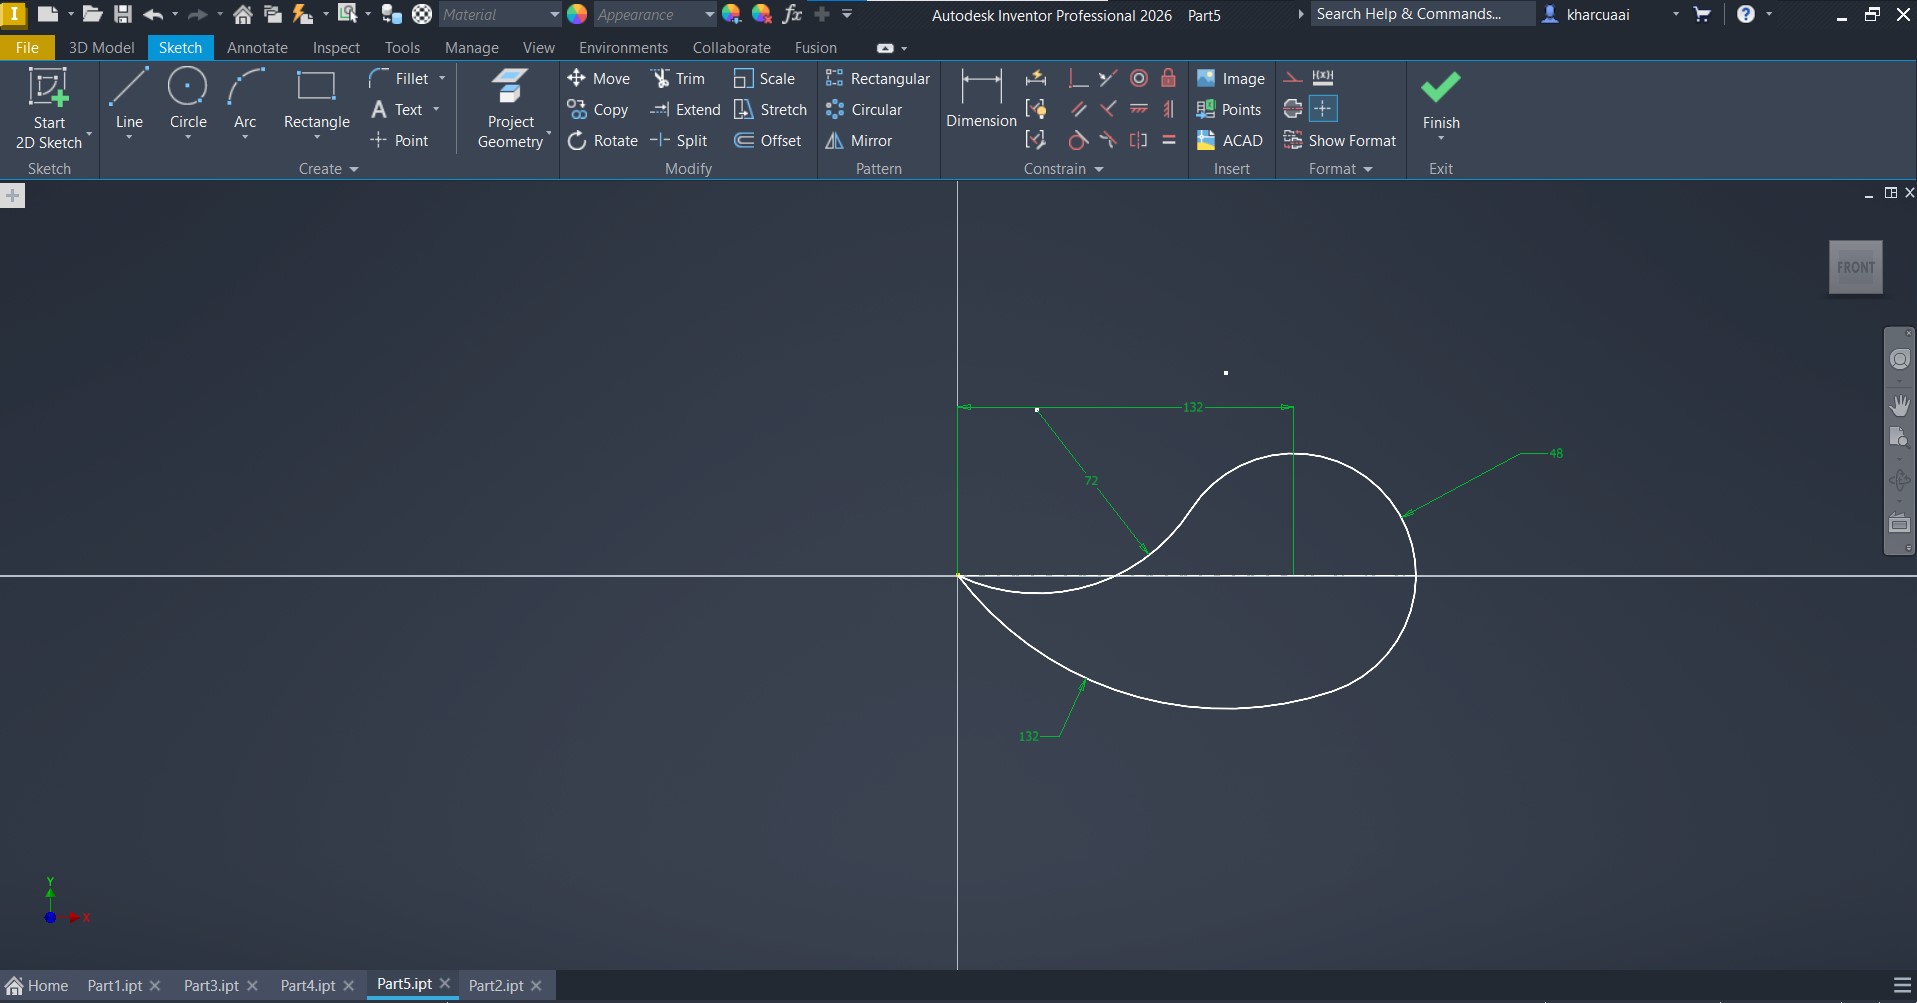Apply the Fix lock constraint

tap(1168, 79)
